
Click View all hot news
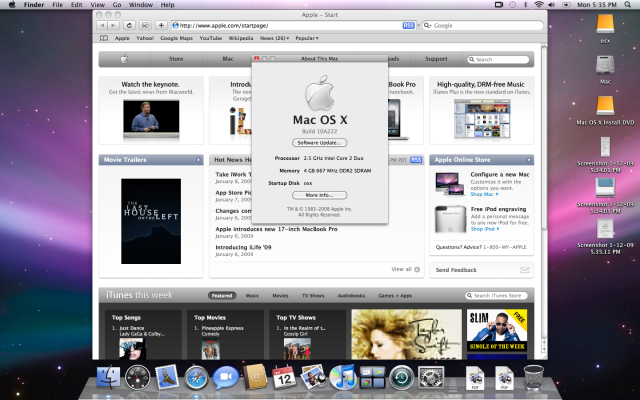tap(405, 269)
